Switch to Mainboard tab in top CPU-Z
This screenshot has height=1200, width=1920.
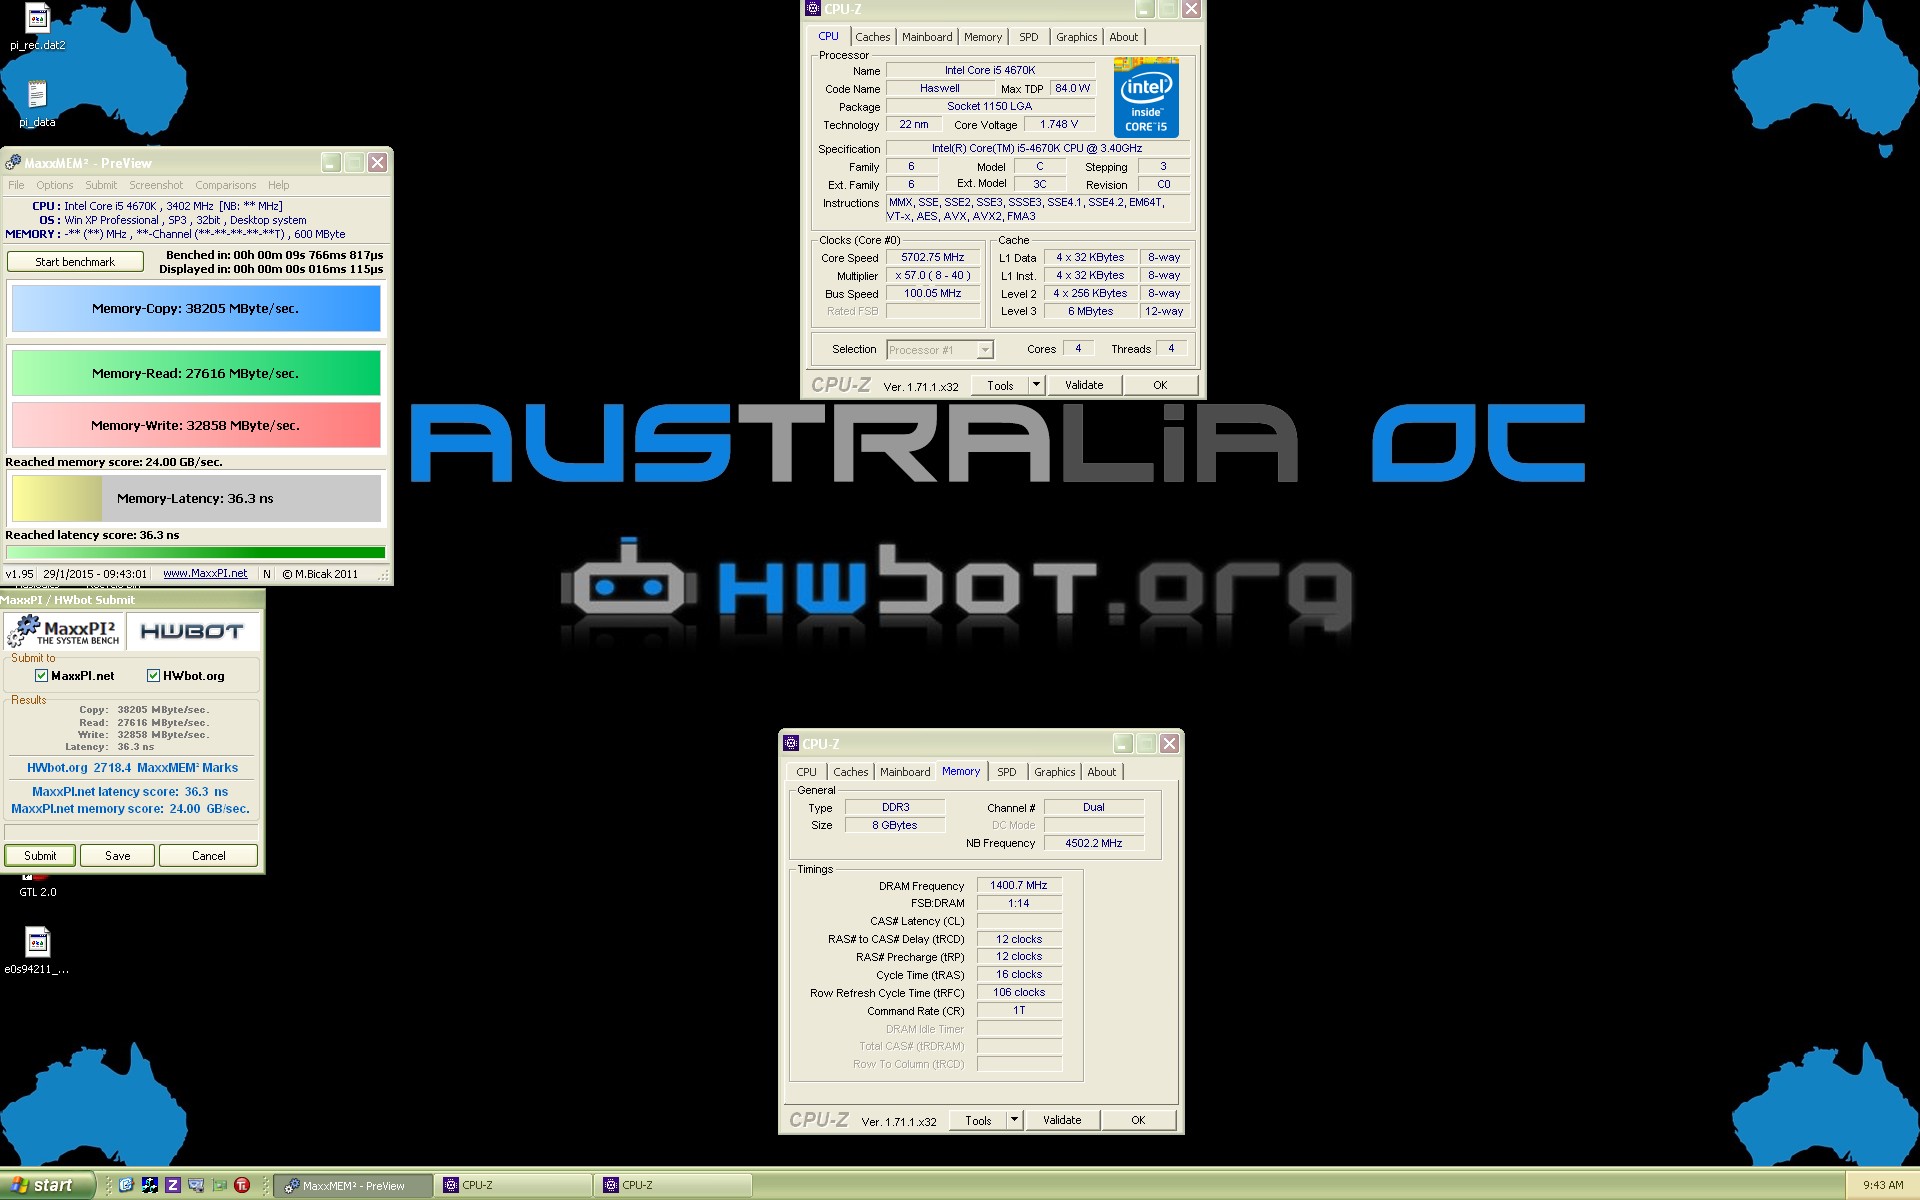click(927, 37)
